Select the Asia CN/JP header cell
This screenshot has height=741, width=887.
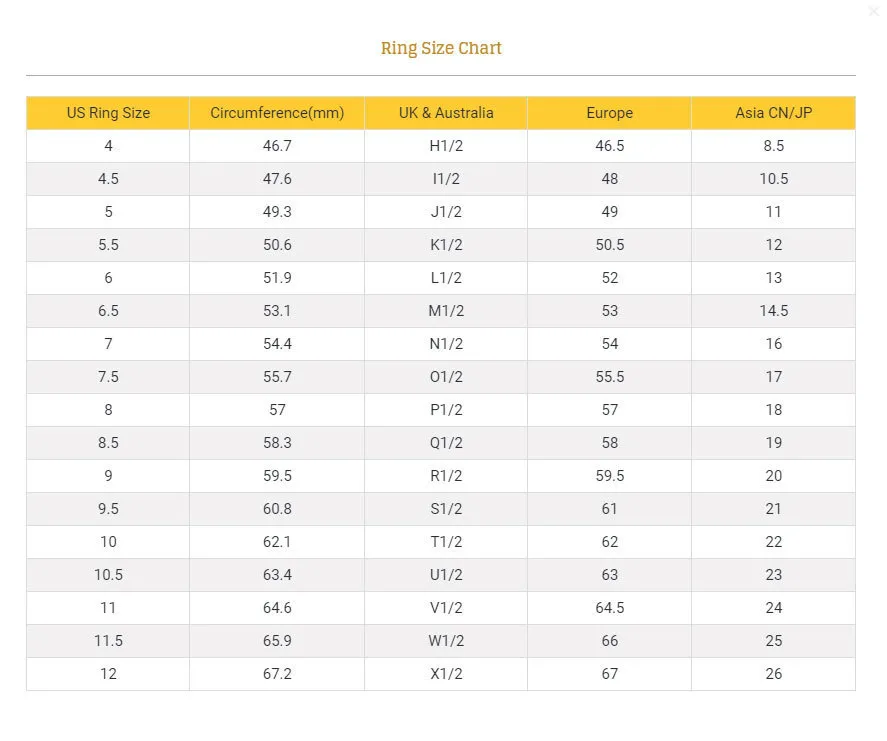[x=773, y=113]
